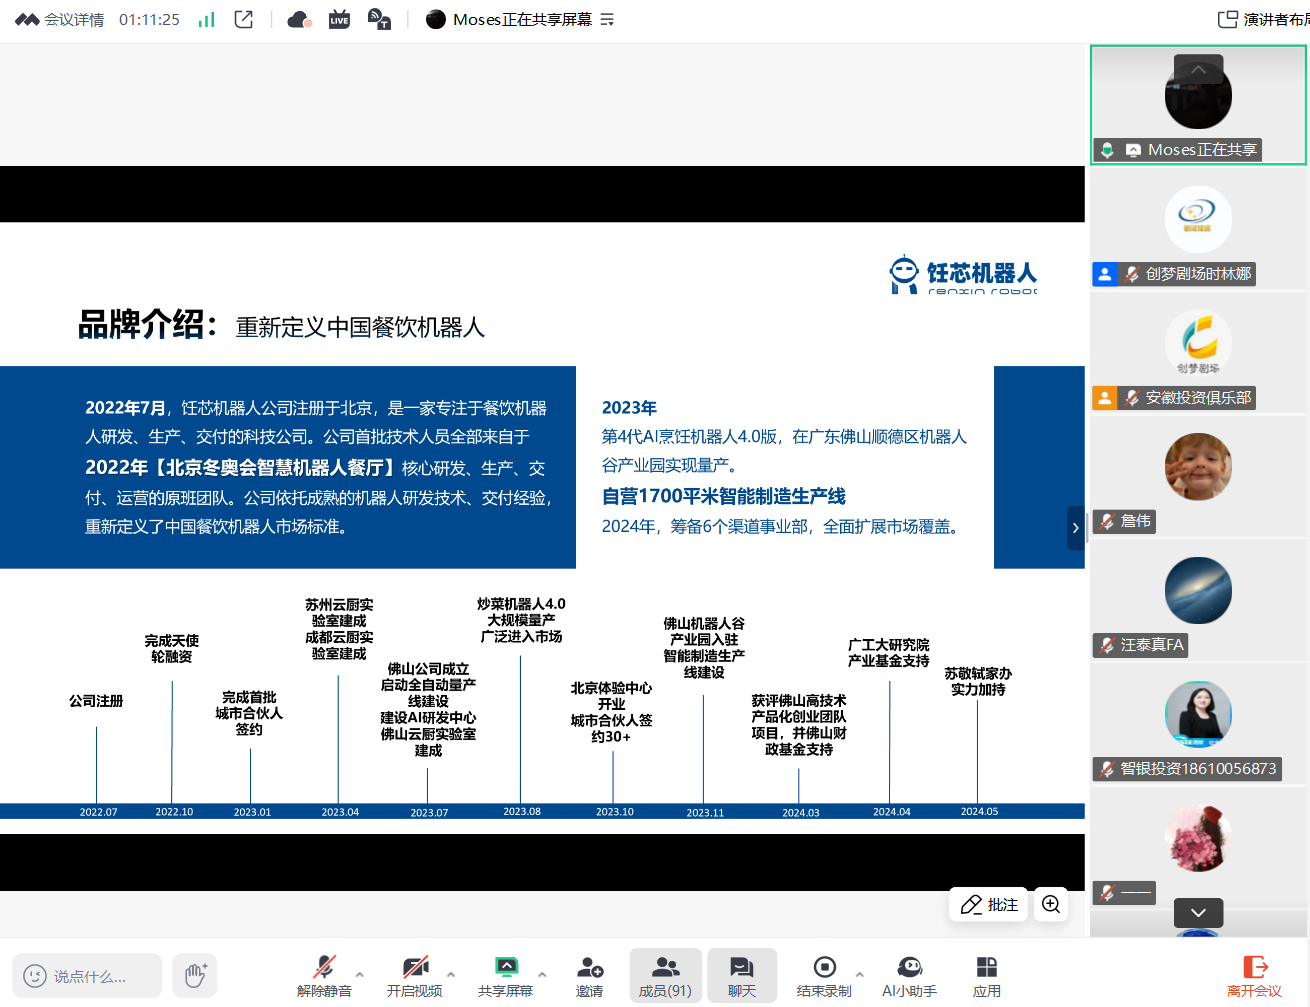Open 会议详情 meeting details
Viewport: 1310px width, 1007px height.
(60, 20)
